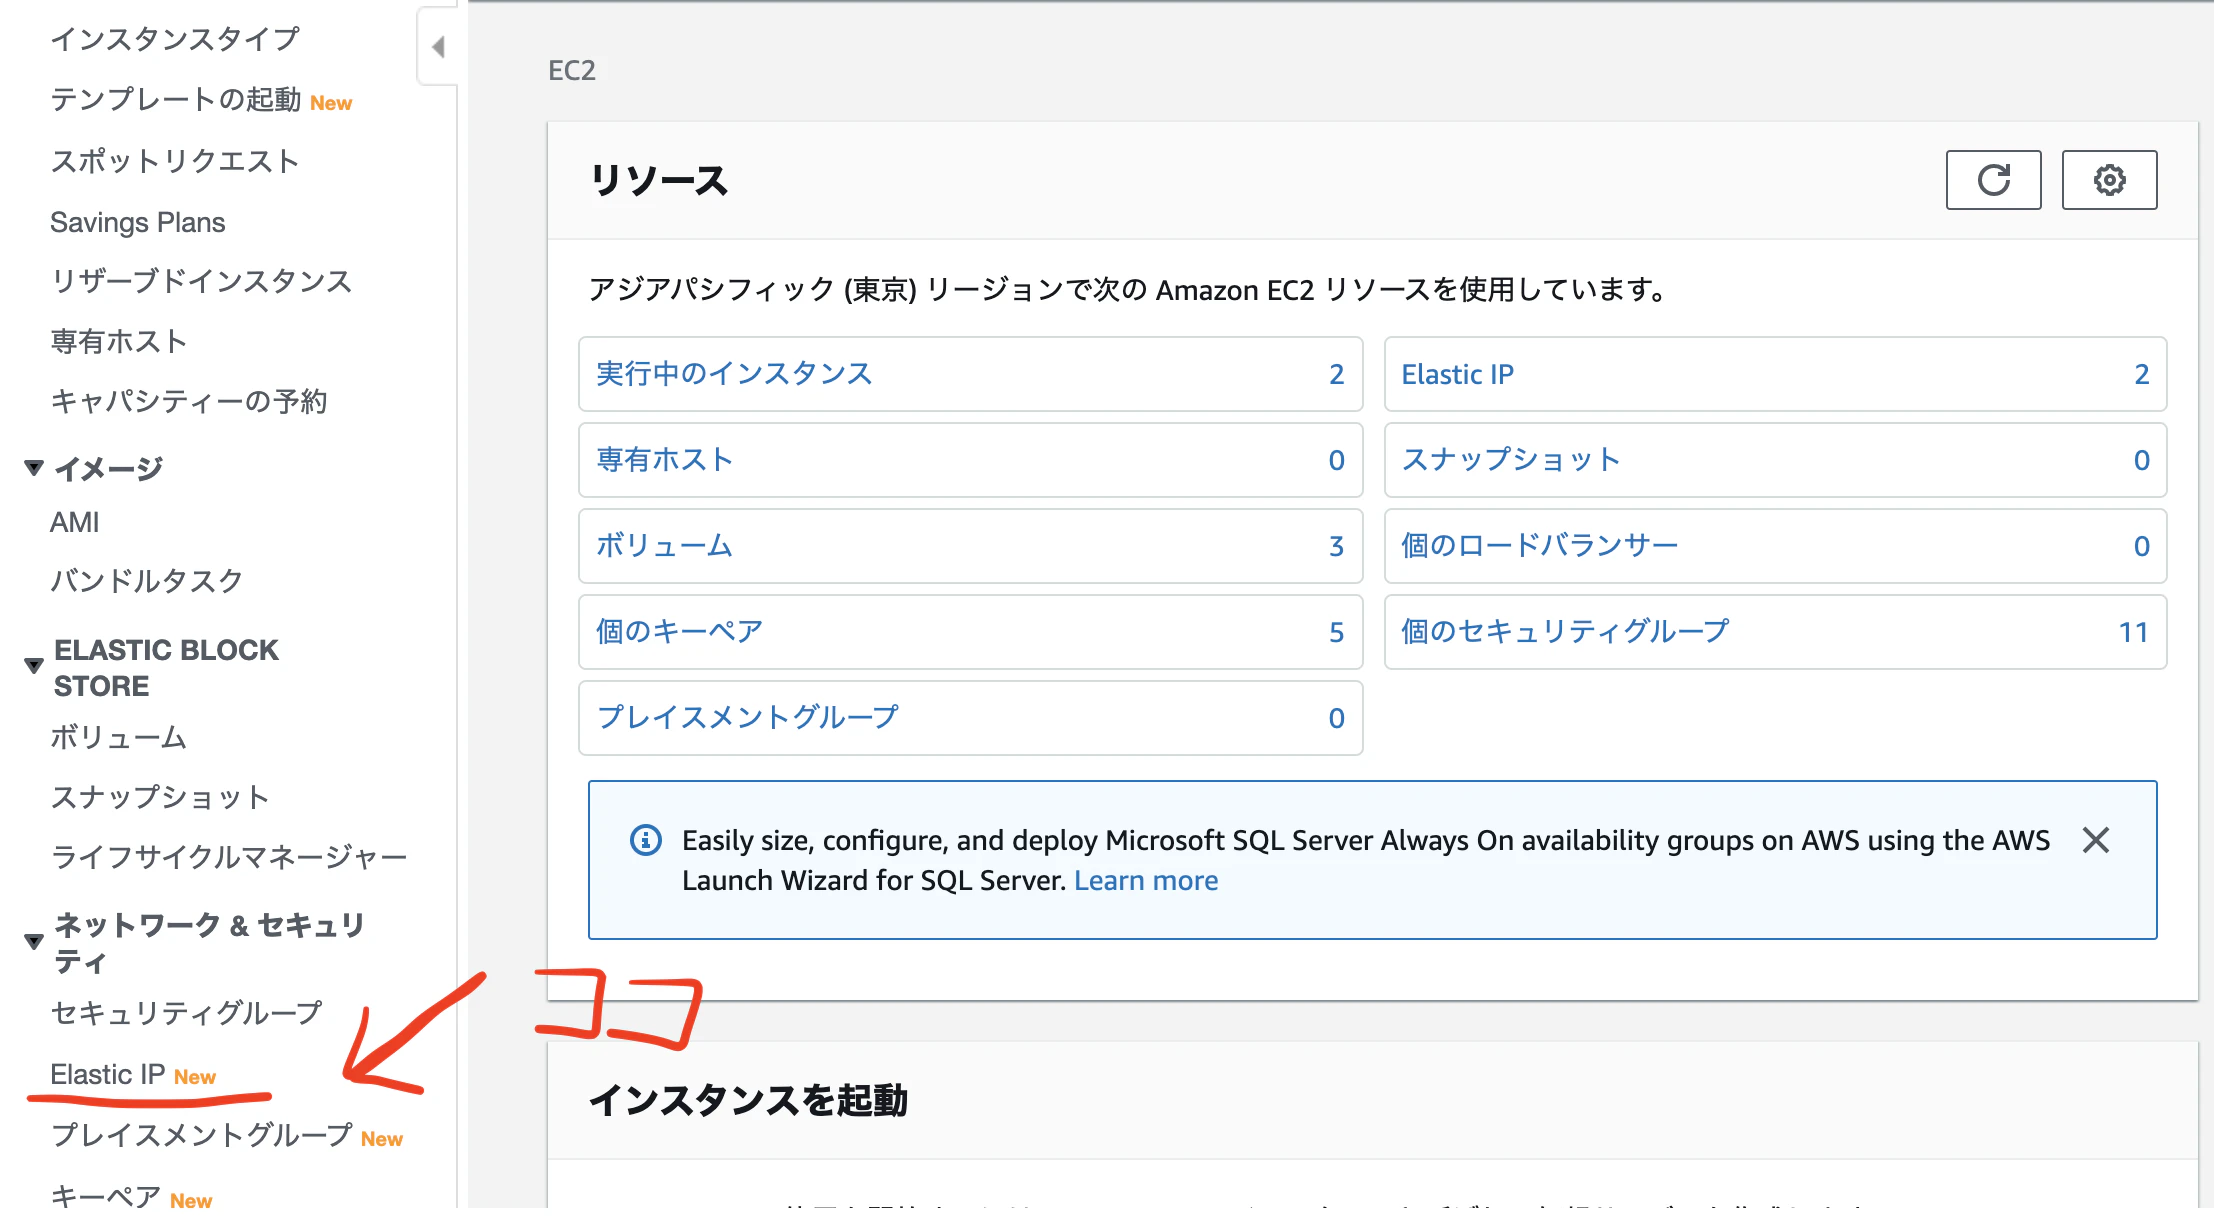The height and width of the screenshot is (1222, 2214).
Task: Open 専有ホスト resource card
Action: [971, 460]
